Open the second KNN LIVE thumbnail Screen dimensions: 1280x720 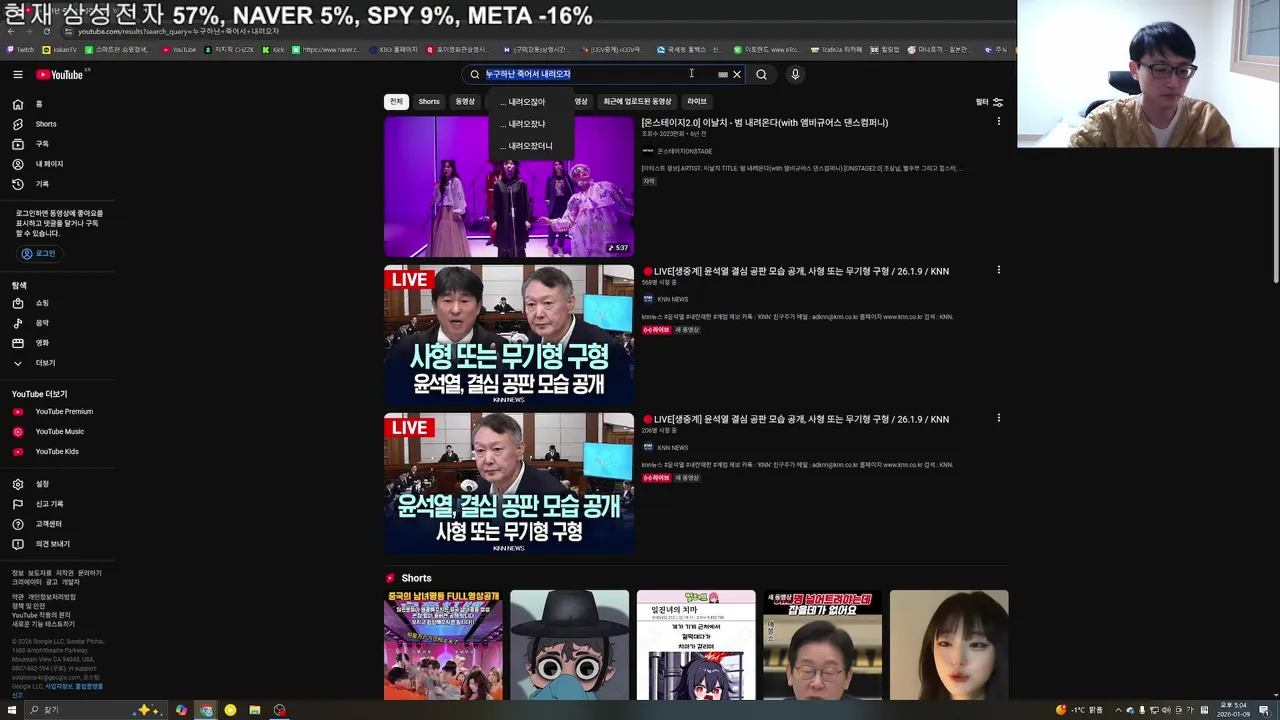tap(509, 483)
